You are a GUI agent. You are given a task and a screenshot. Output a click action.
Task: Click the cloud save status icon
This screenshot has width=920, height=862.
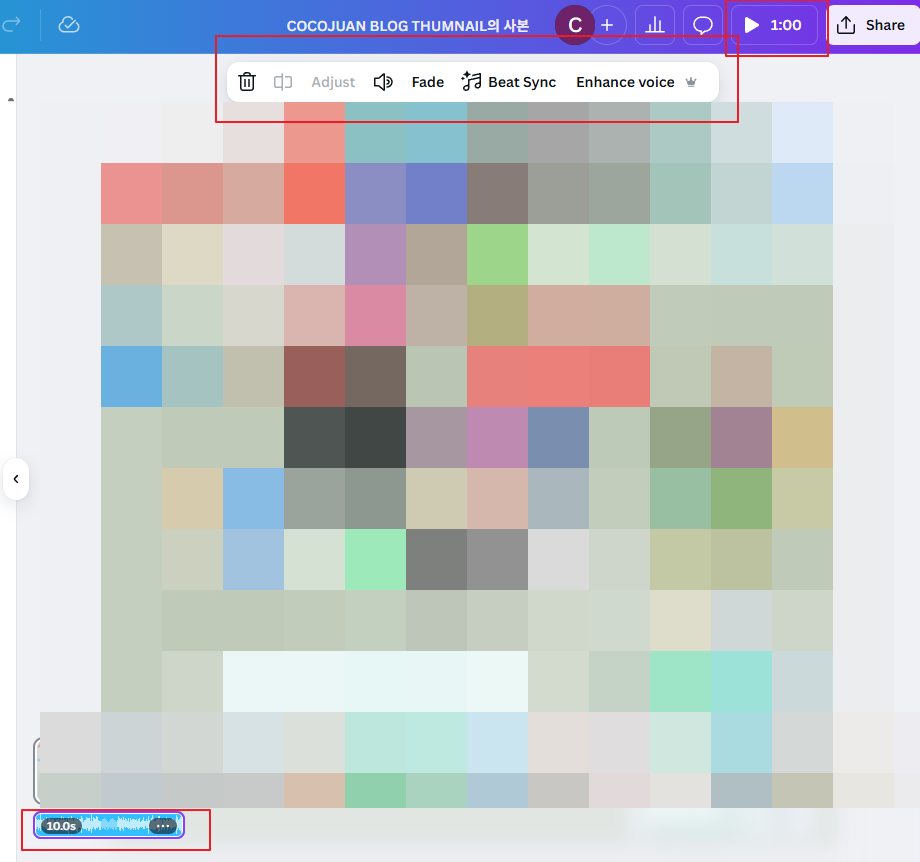[69, 25]
